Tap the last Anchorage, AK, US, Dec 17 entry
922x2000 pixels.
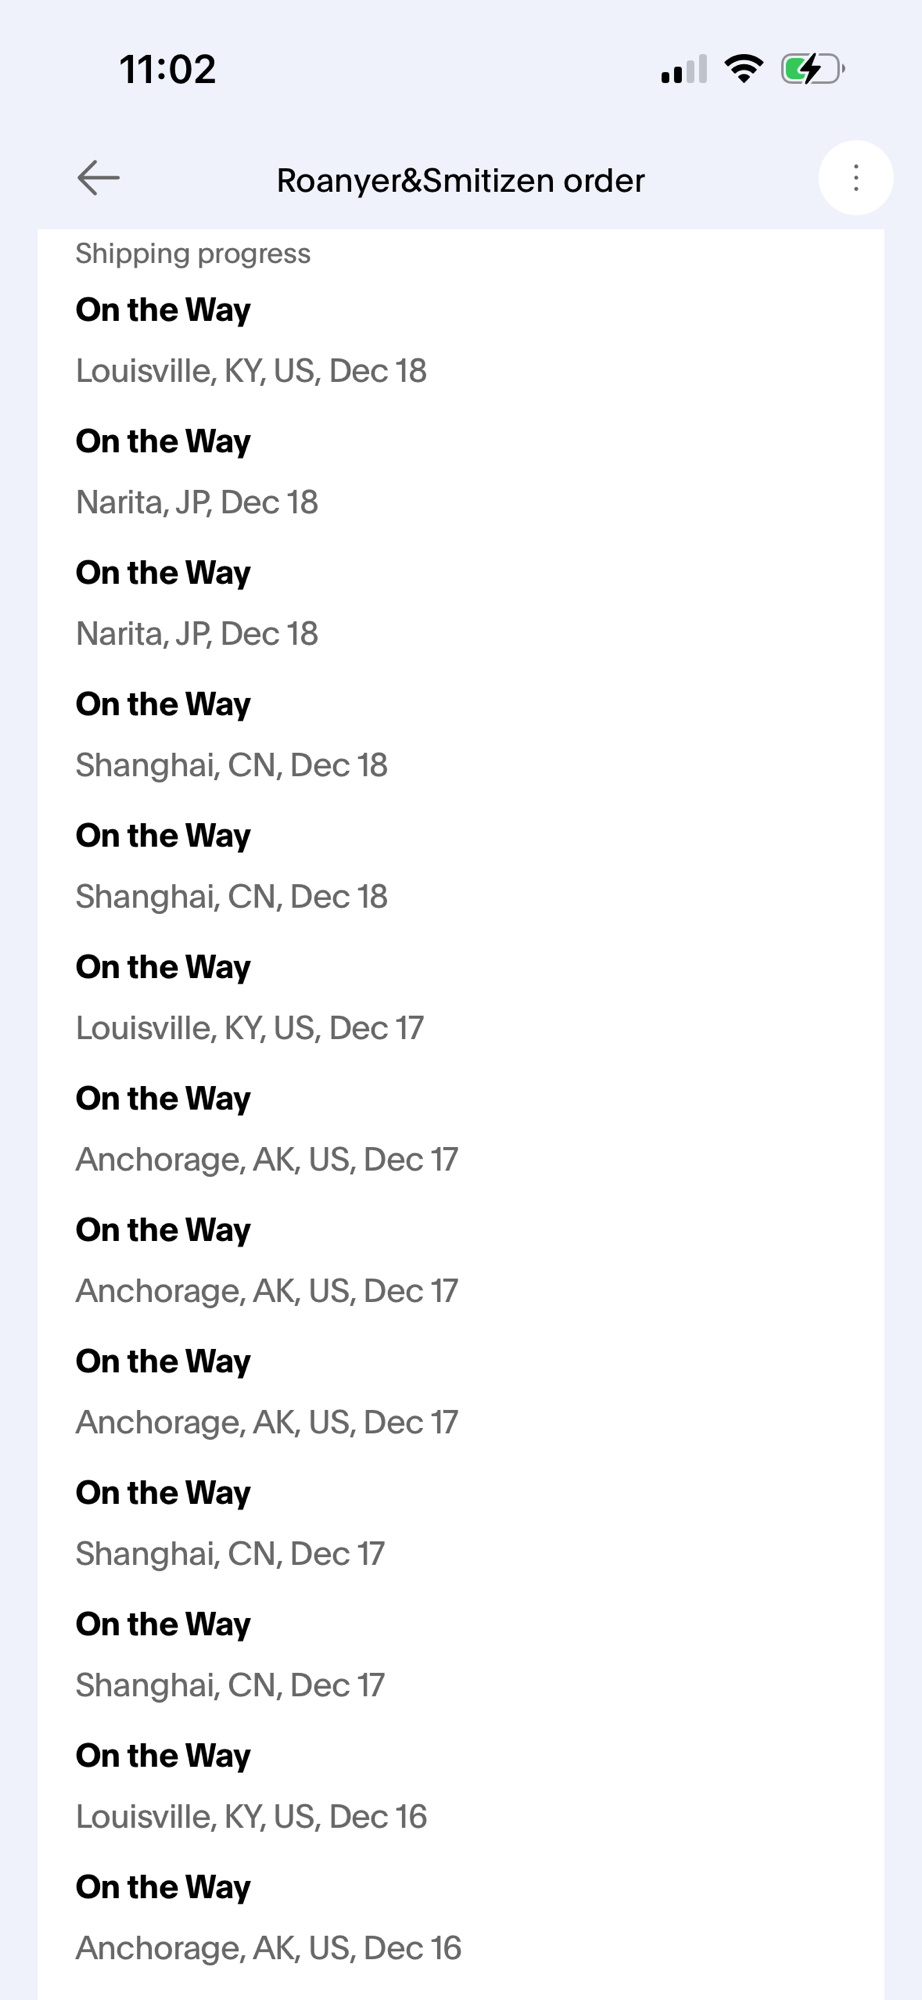pos(267,1422)
